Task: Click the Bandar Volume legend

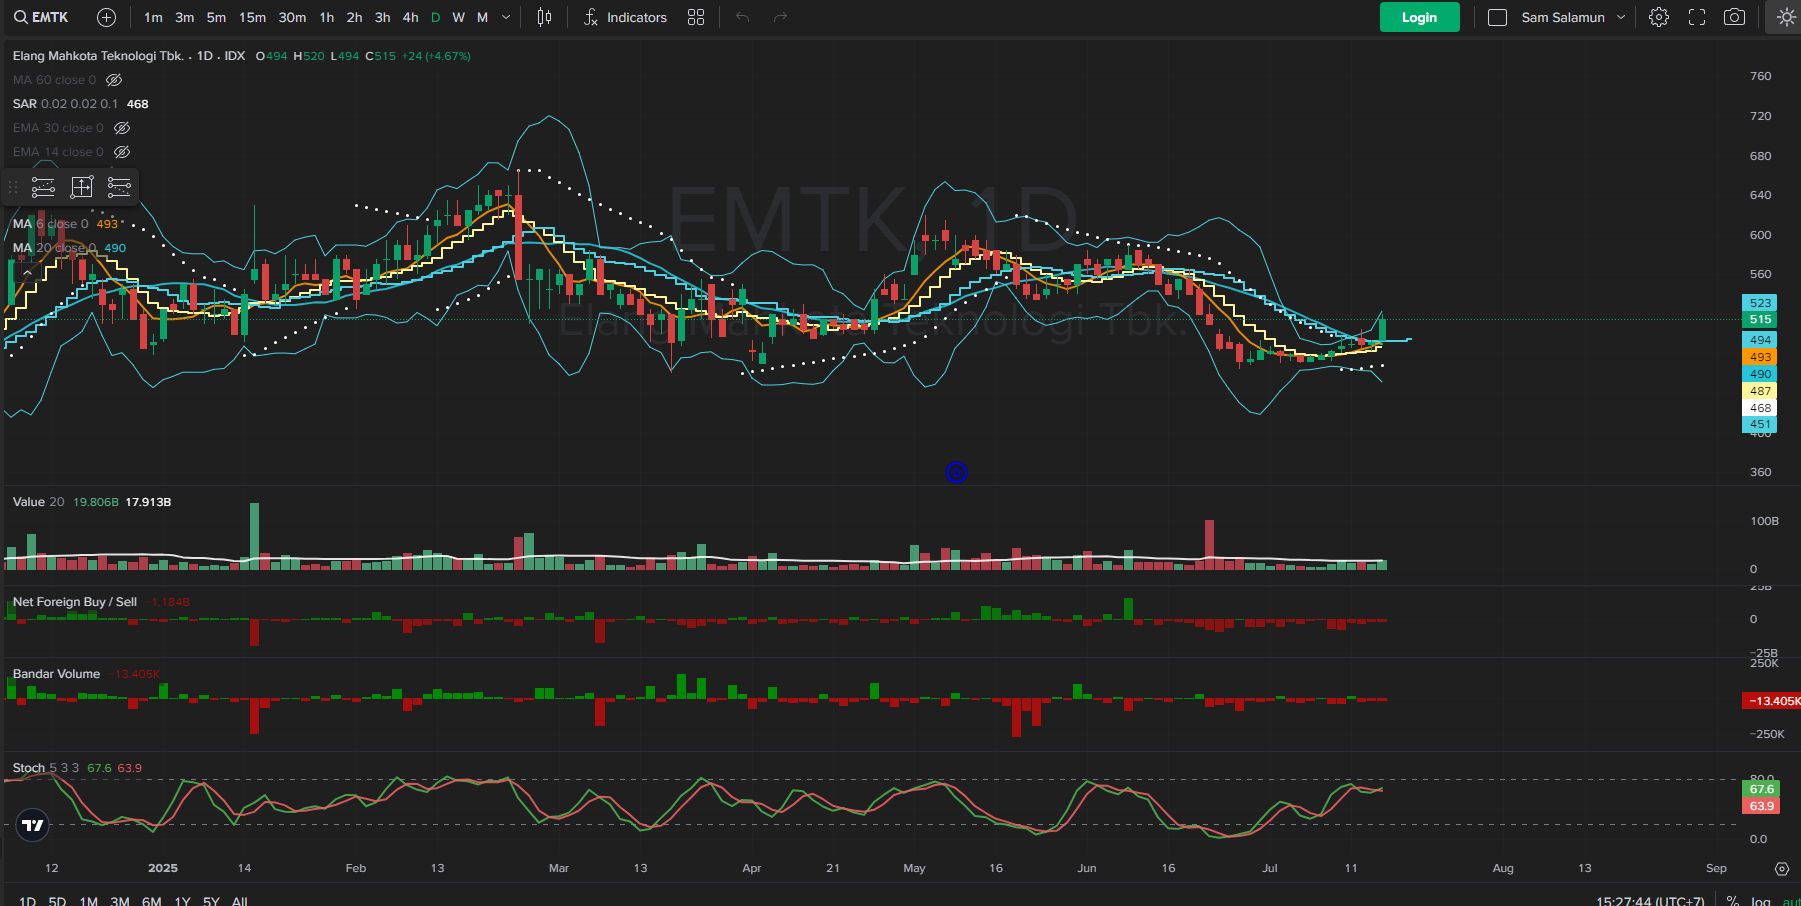Action: [56, 674]
